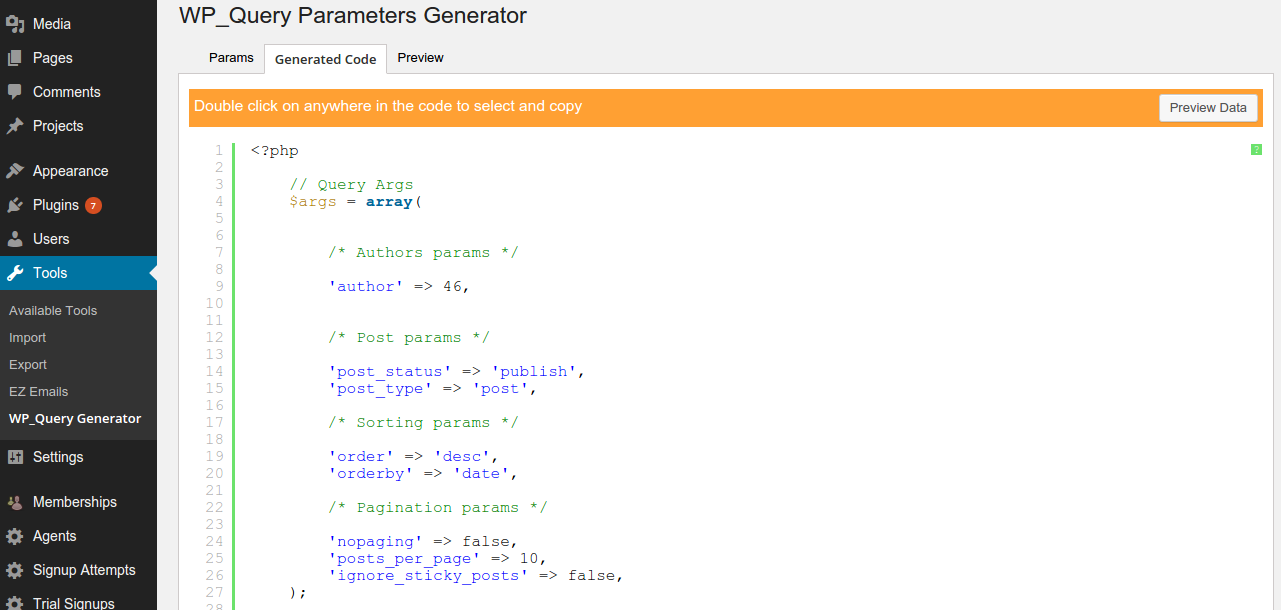Click the Projects pin icon
Image resolution: width=1281 pixels, height=610 pixels.
pyautogui.click(x=15, y=126)
